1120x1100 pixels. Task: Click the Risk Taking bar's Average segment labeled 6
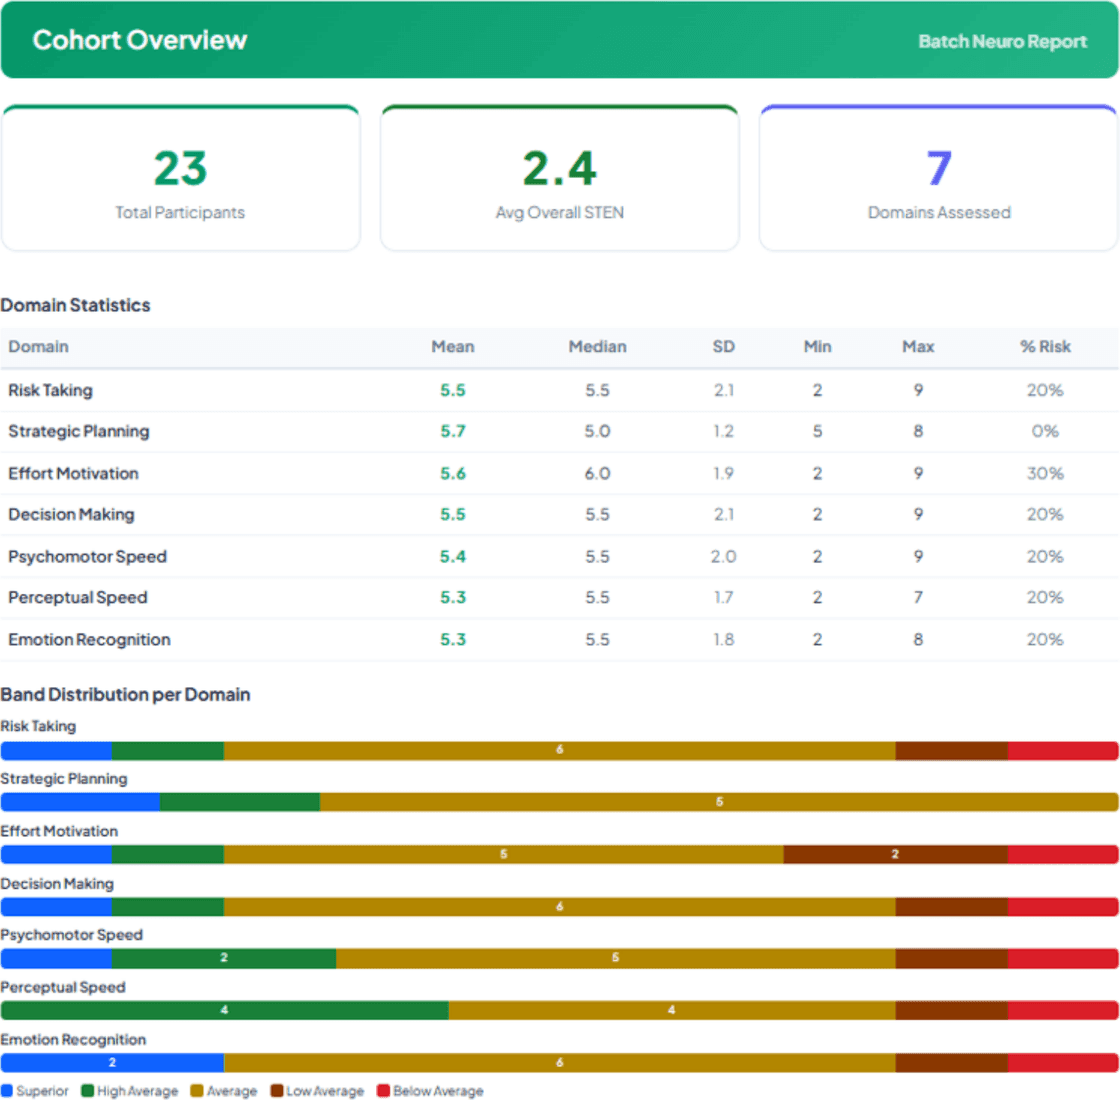[559, 750]
